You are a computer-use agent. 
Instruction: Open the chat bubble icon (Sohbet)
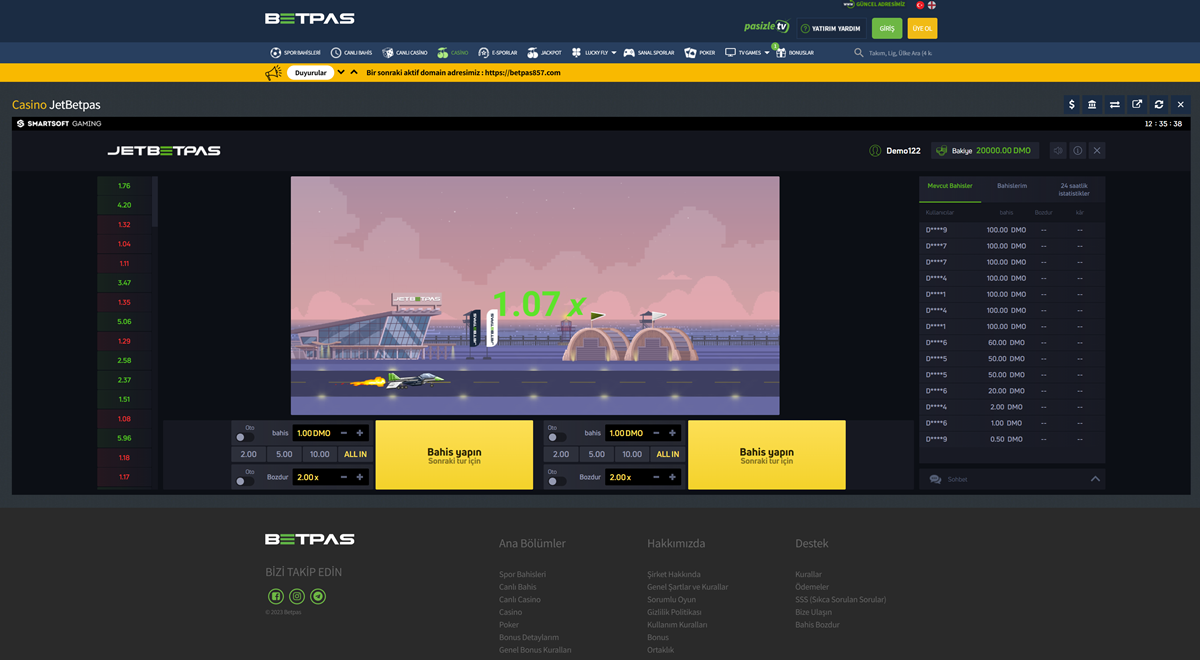[x=935, y=479]
